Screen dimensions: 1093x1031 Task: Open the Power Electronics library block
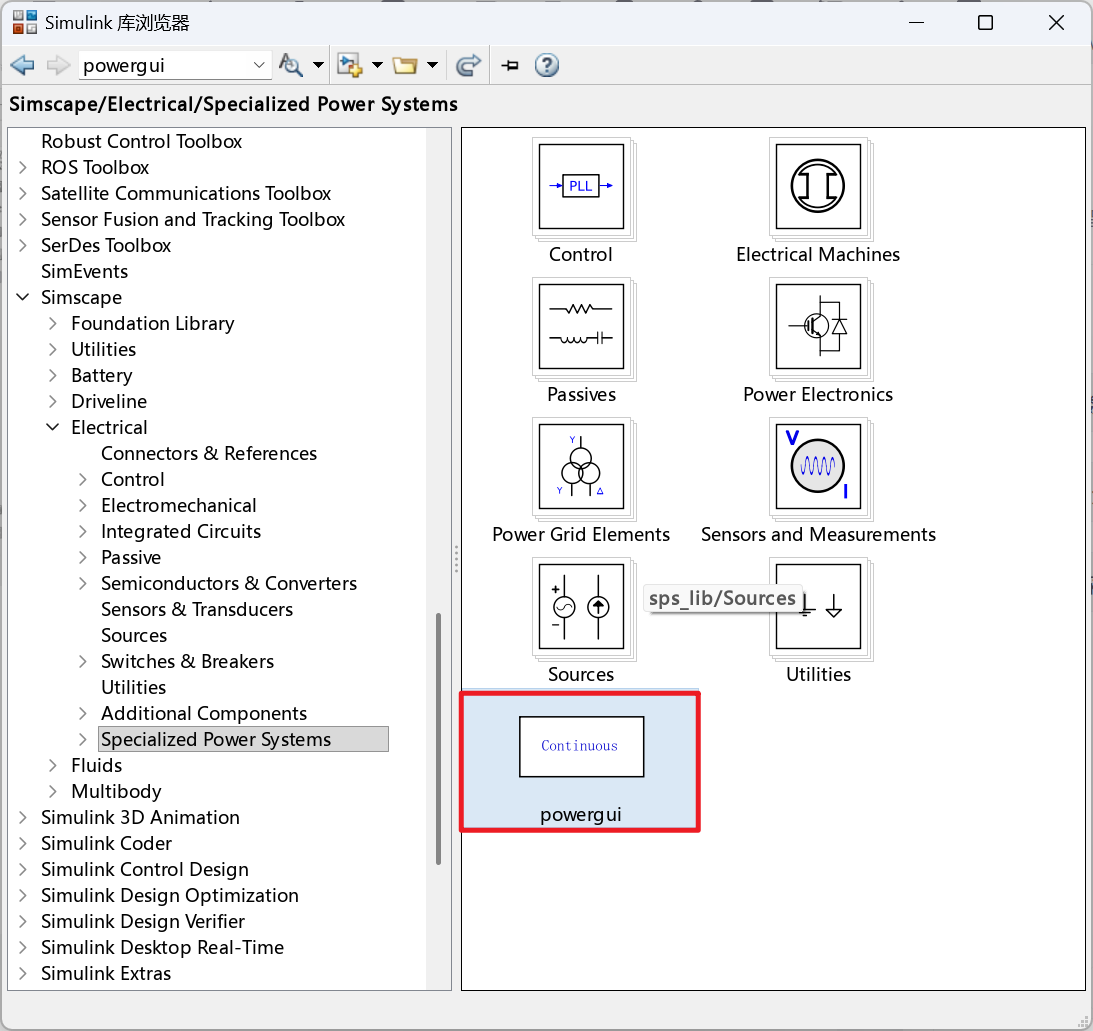coord(818,327)
